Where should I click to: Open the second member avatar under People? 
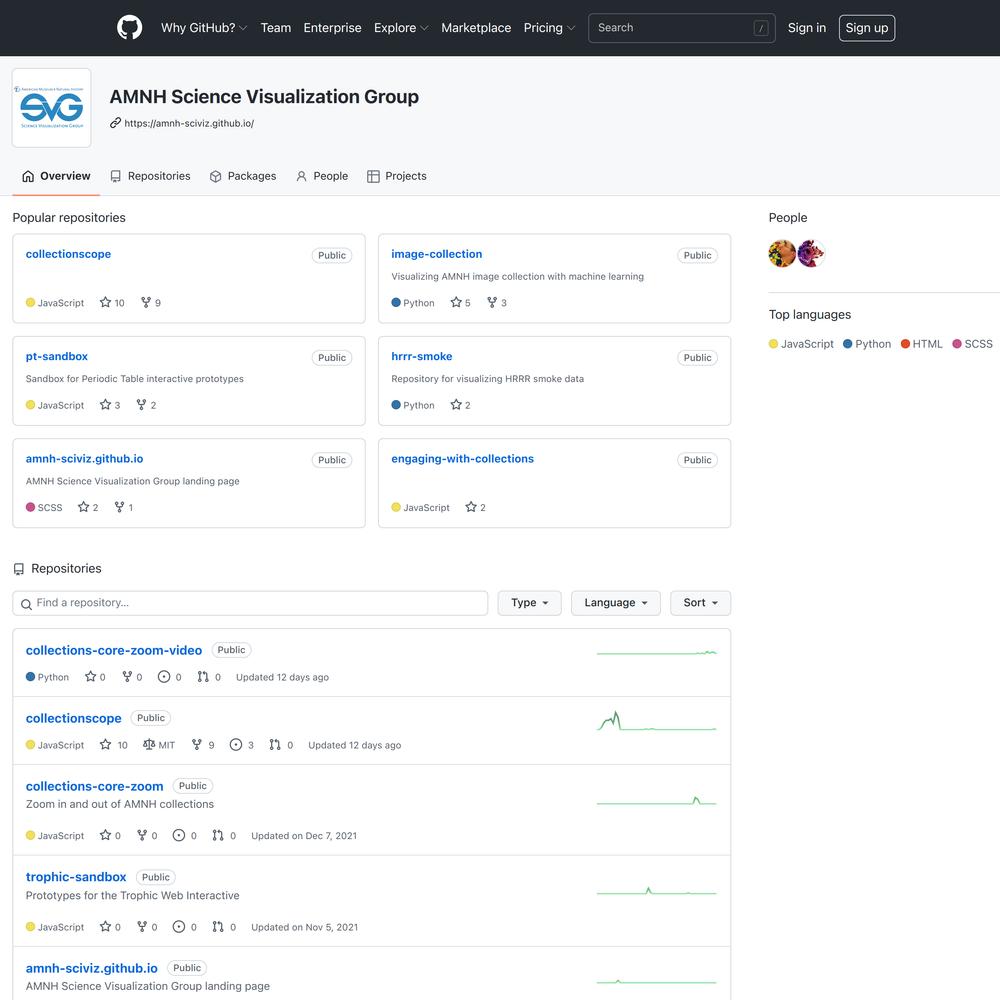coord(811,253)
